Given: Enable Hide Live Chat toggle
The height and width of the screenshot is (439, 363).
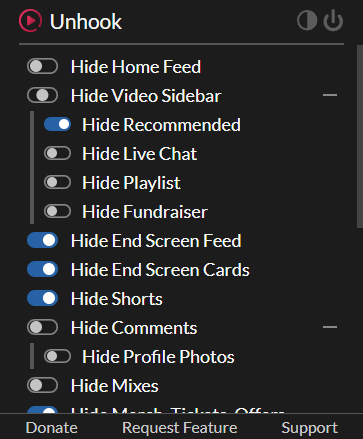Looking at the screenshot, I should [57, 153].
